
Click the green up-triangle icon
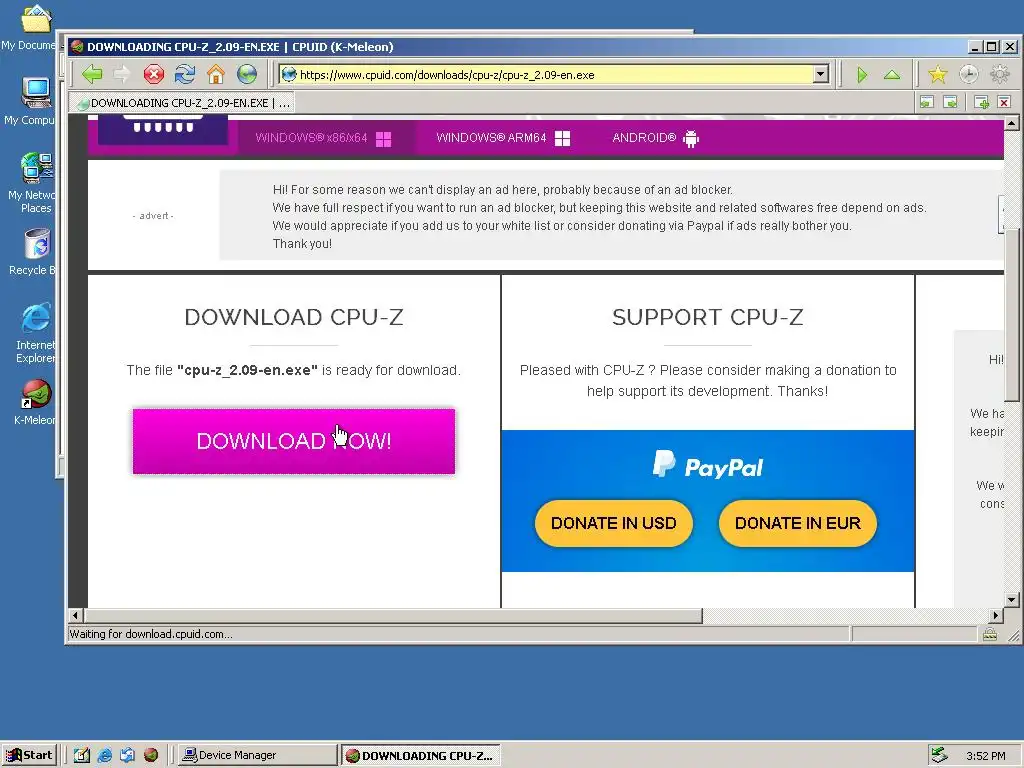[892, 75]
